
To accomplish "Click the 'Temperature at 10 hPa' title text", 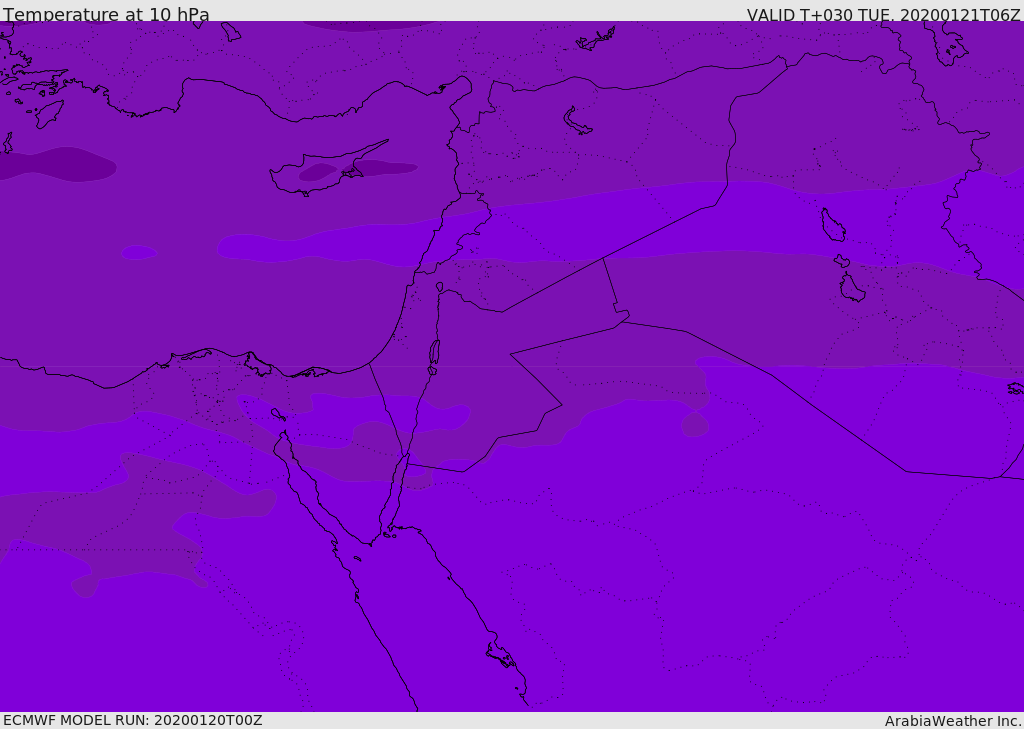I will click(x=106, y=14).
